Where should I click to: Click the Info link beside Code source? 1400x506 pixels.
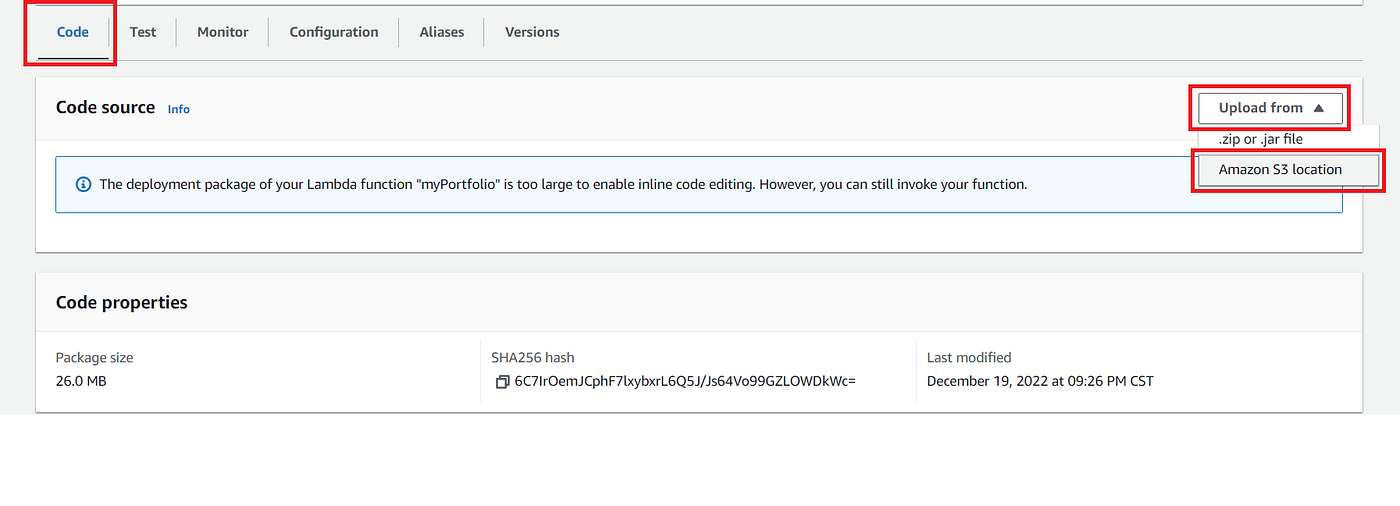pos(178,109)
